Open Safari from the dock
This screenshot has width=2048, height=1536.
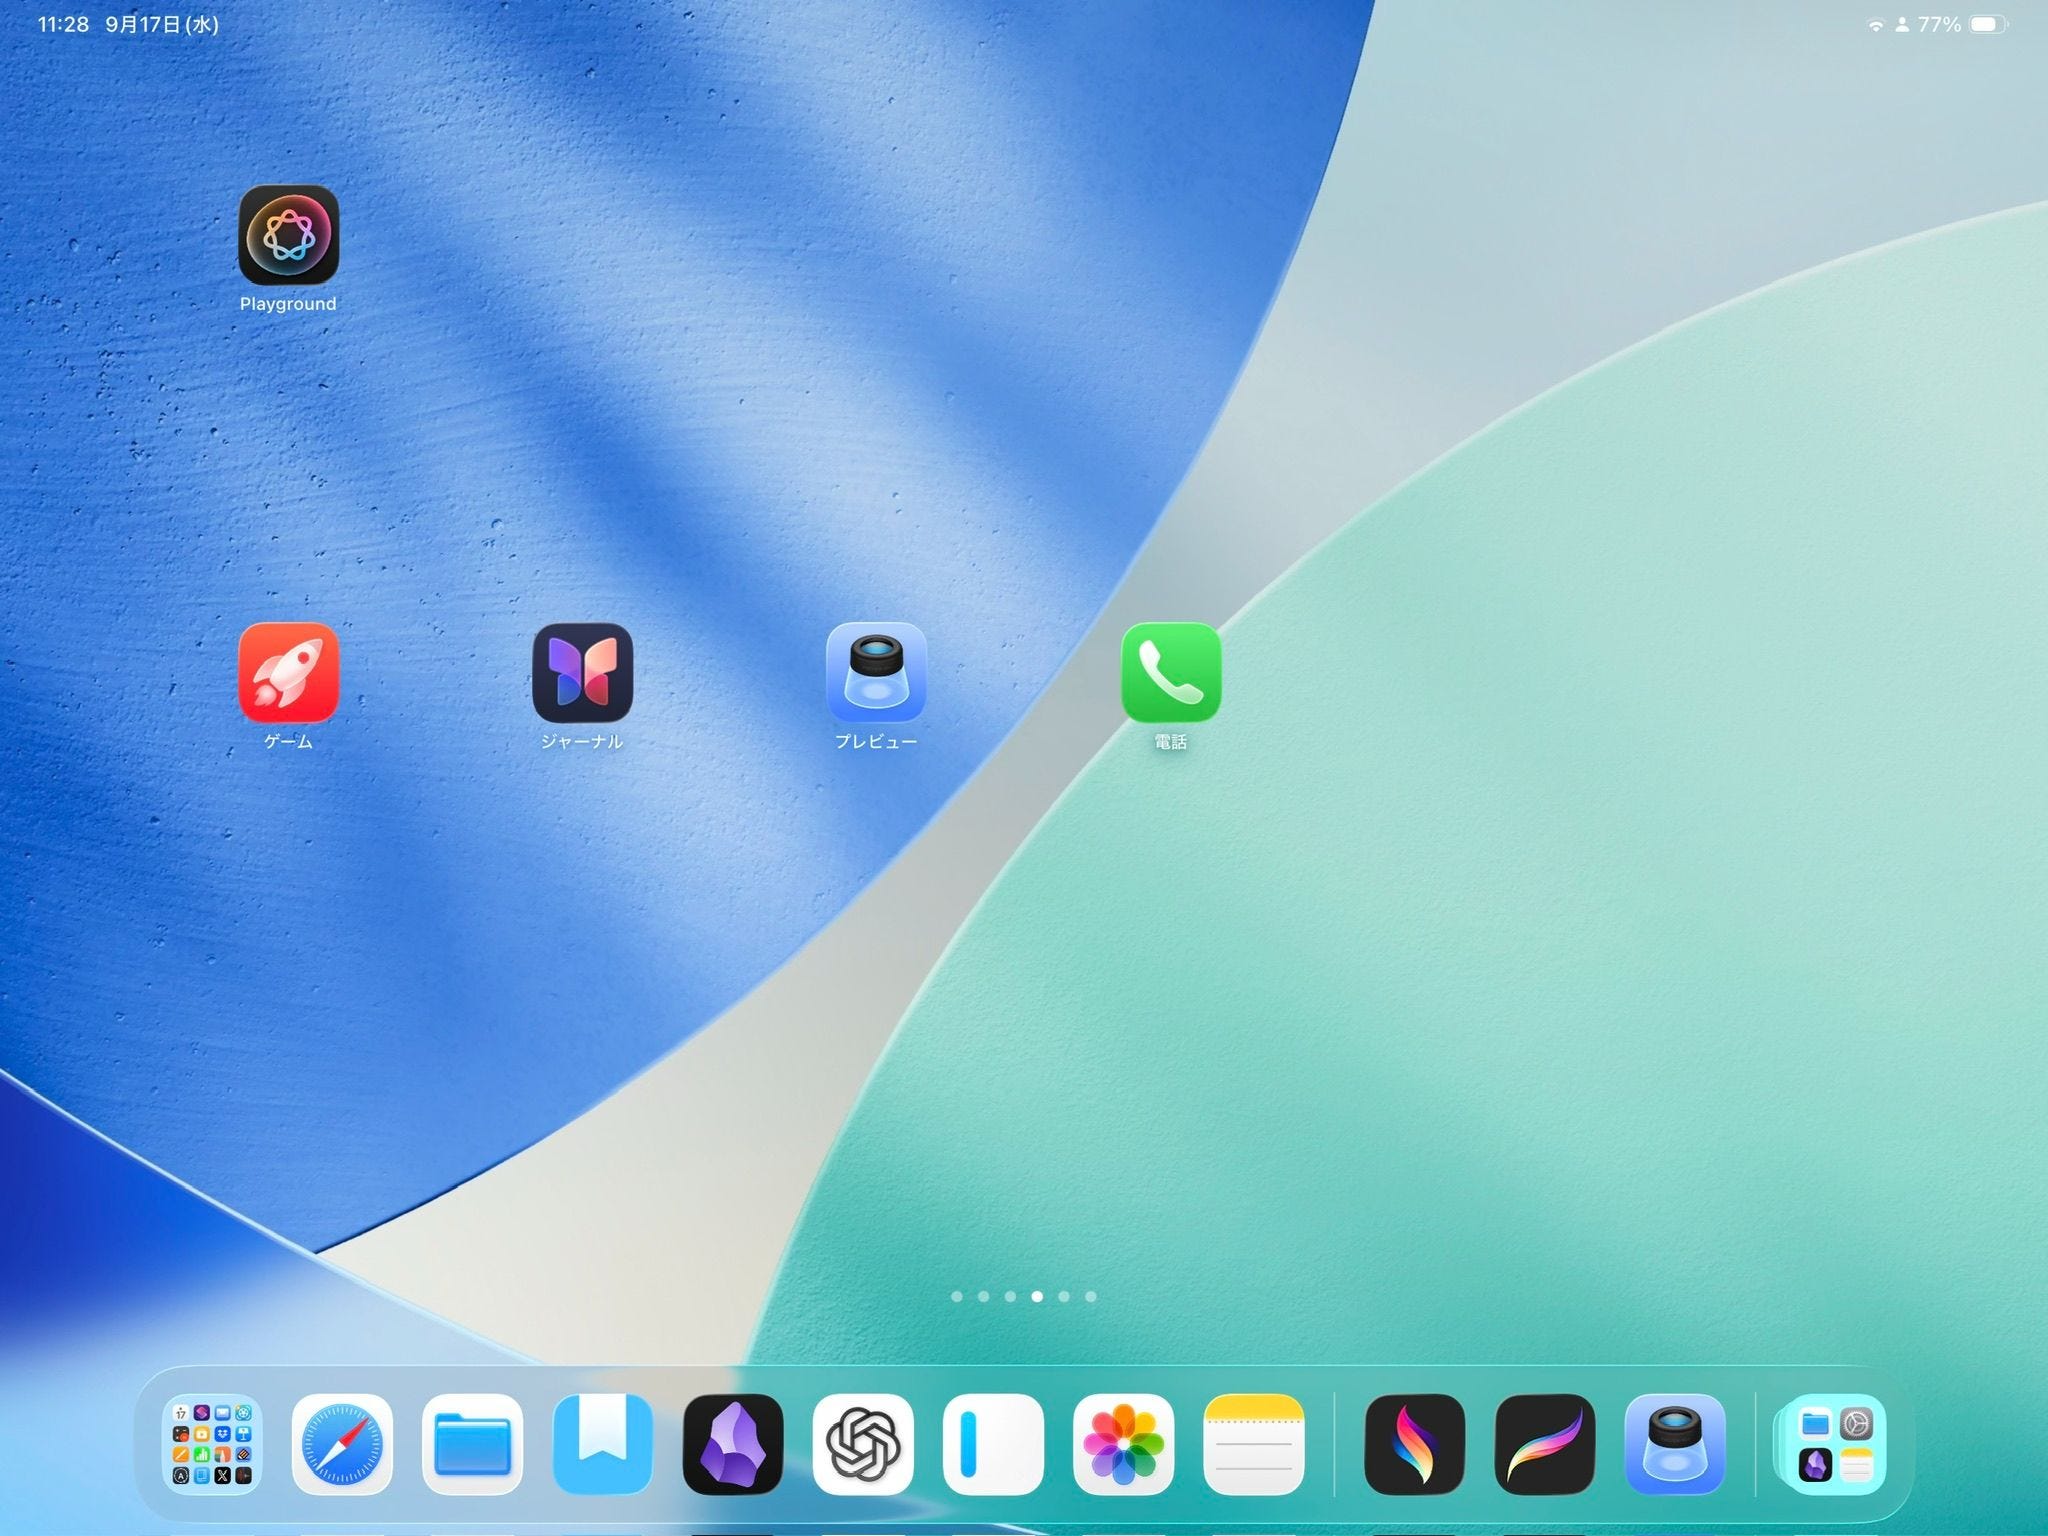[x=342, y=1444]
